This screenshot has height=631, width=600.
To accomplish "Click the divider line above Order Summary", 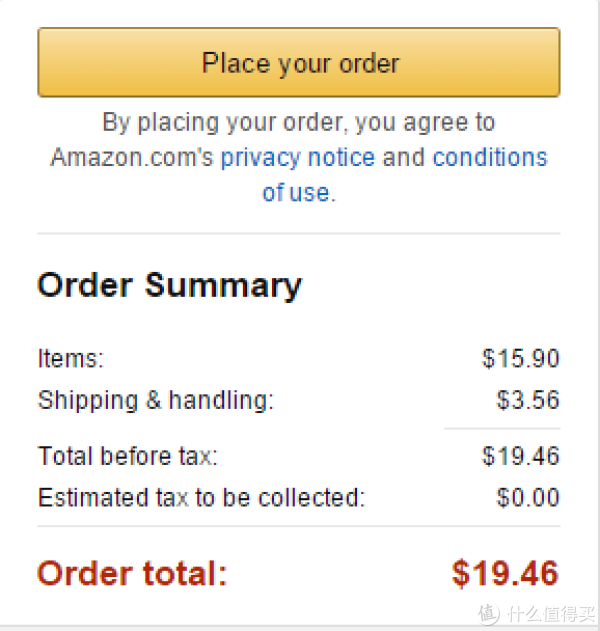I will click(299, 233).
